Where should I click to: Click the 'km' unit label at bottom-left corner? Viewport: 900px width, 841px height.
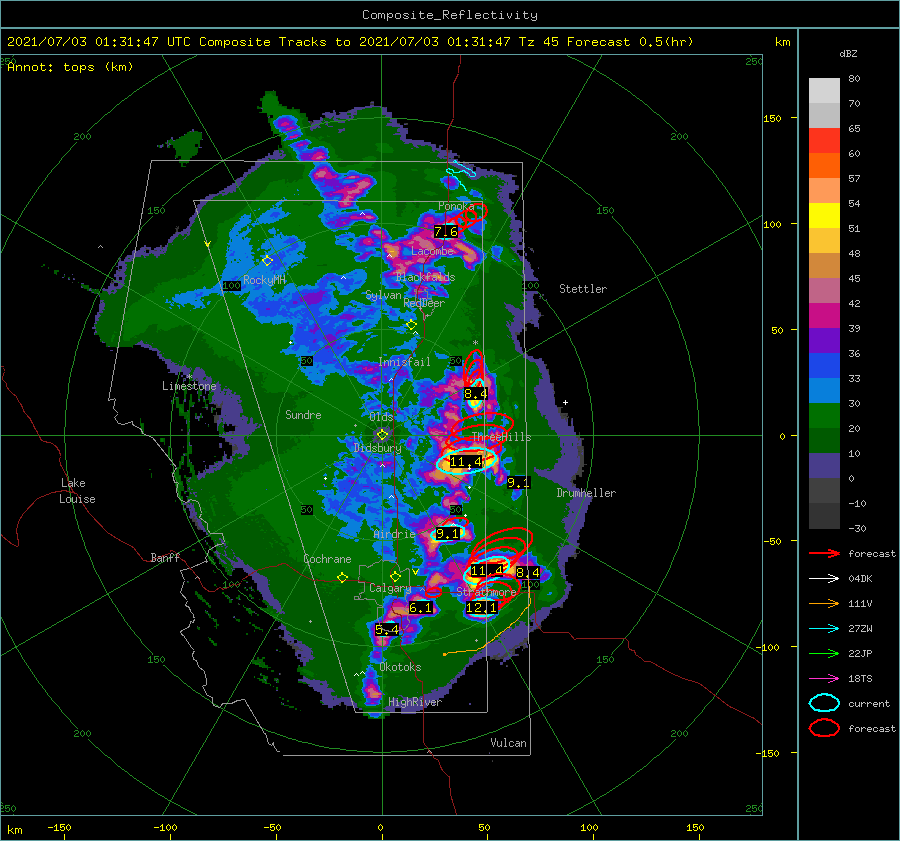pos(14,830)
